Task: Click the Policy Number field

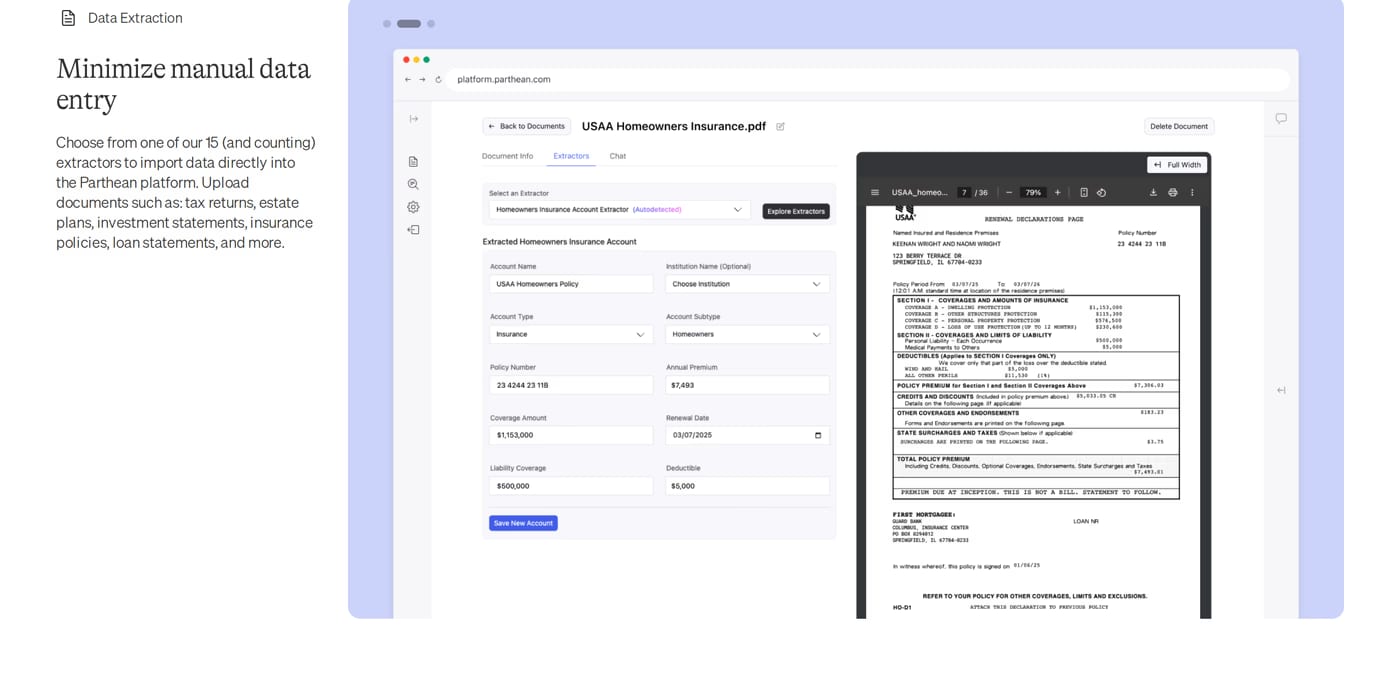Action: point(571,385)
